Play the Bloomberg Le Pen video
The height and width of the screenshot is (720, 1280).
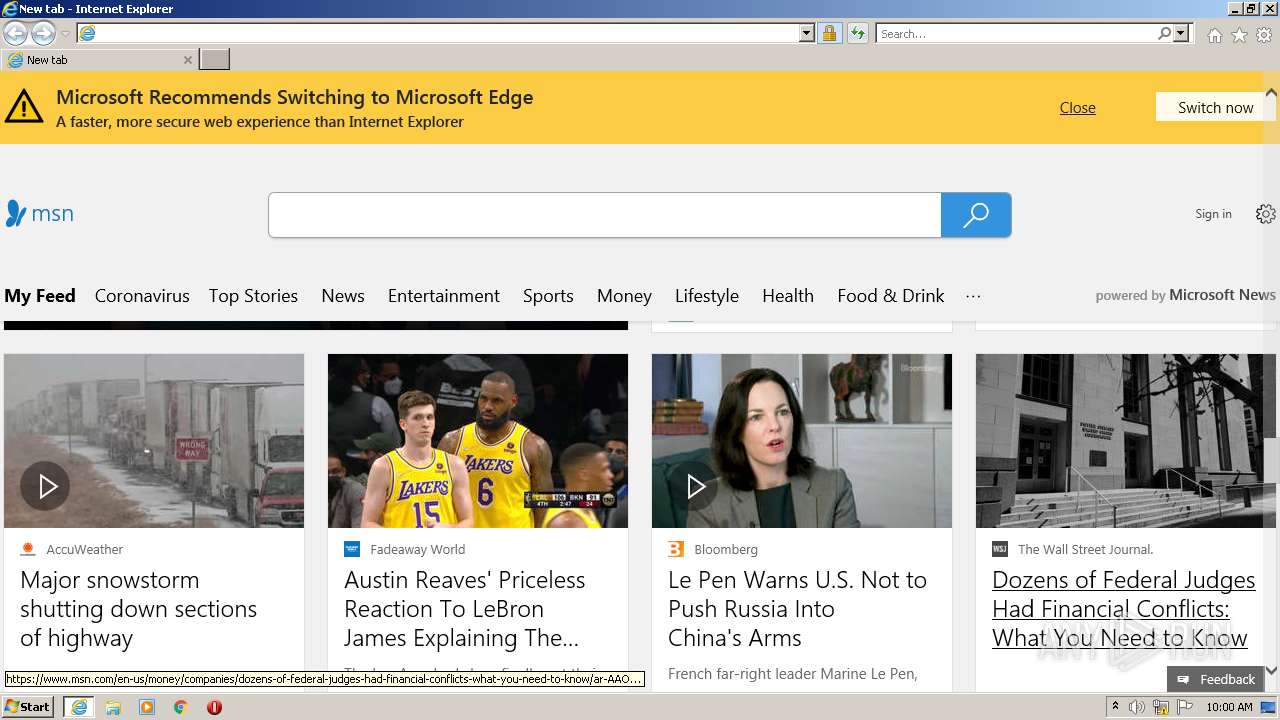point(694,486)
